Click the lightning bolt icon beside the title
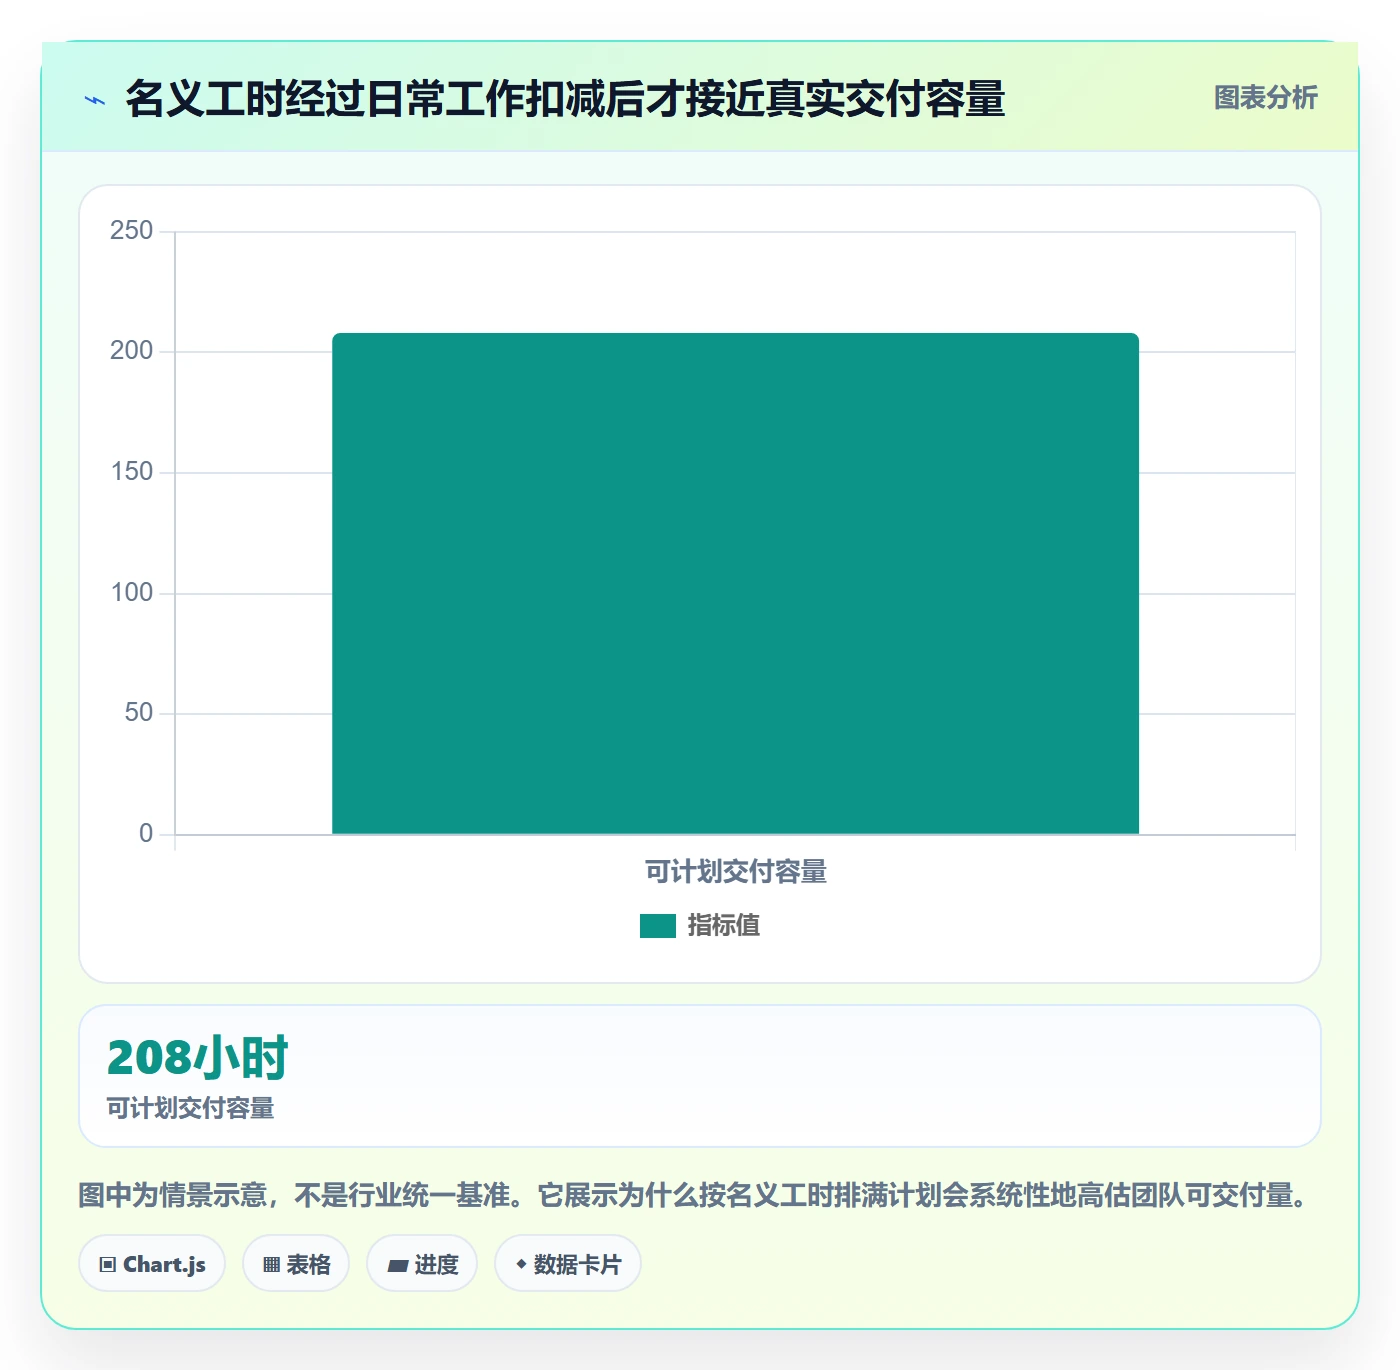 click(x=95, y=100)
